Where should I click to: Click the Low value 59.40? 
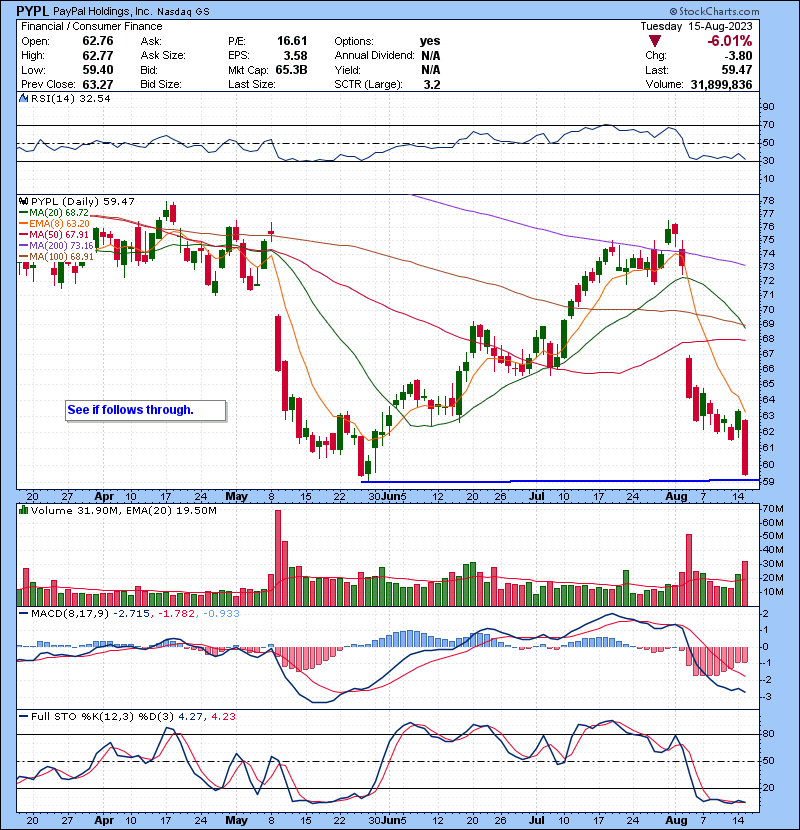coord(98,70)
